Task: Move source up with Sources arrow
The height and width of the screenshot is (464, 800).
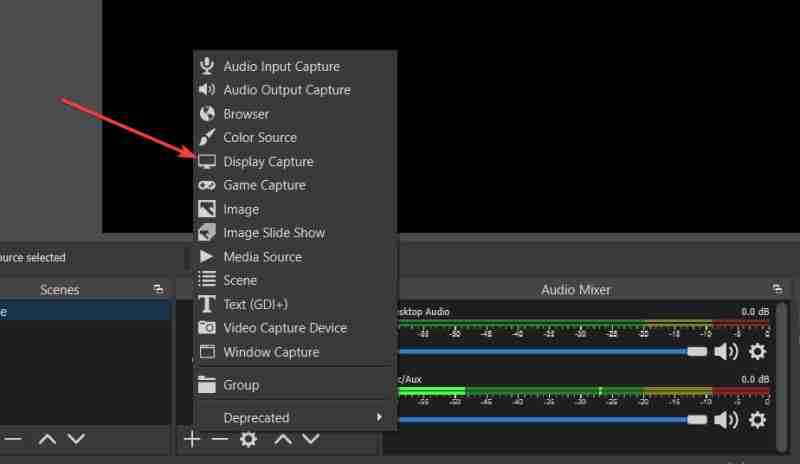Action: point(283,439)
